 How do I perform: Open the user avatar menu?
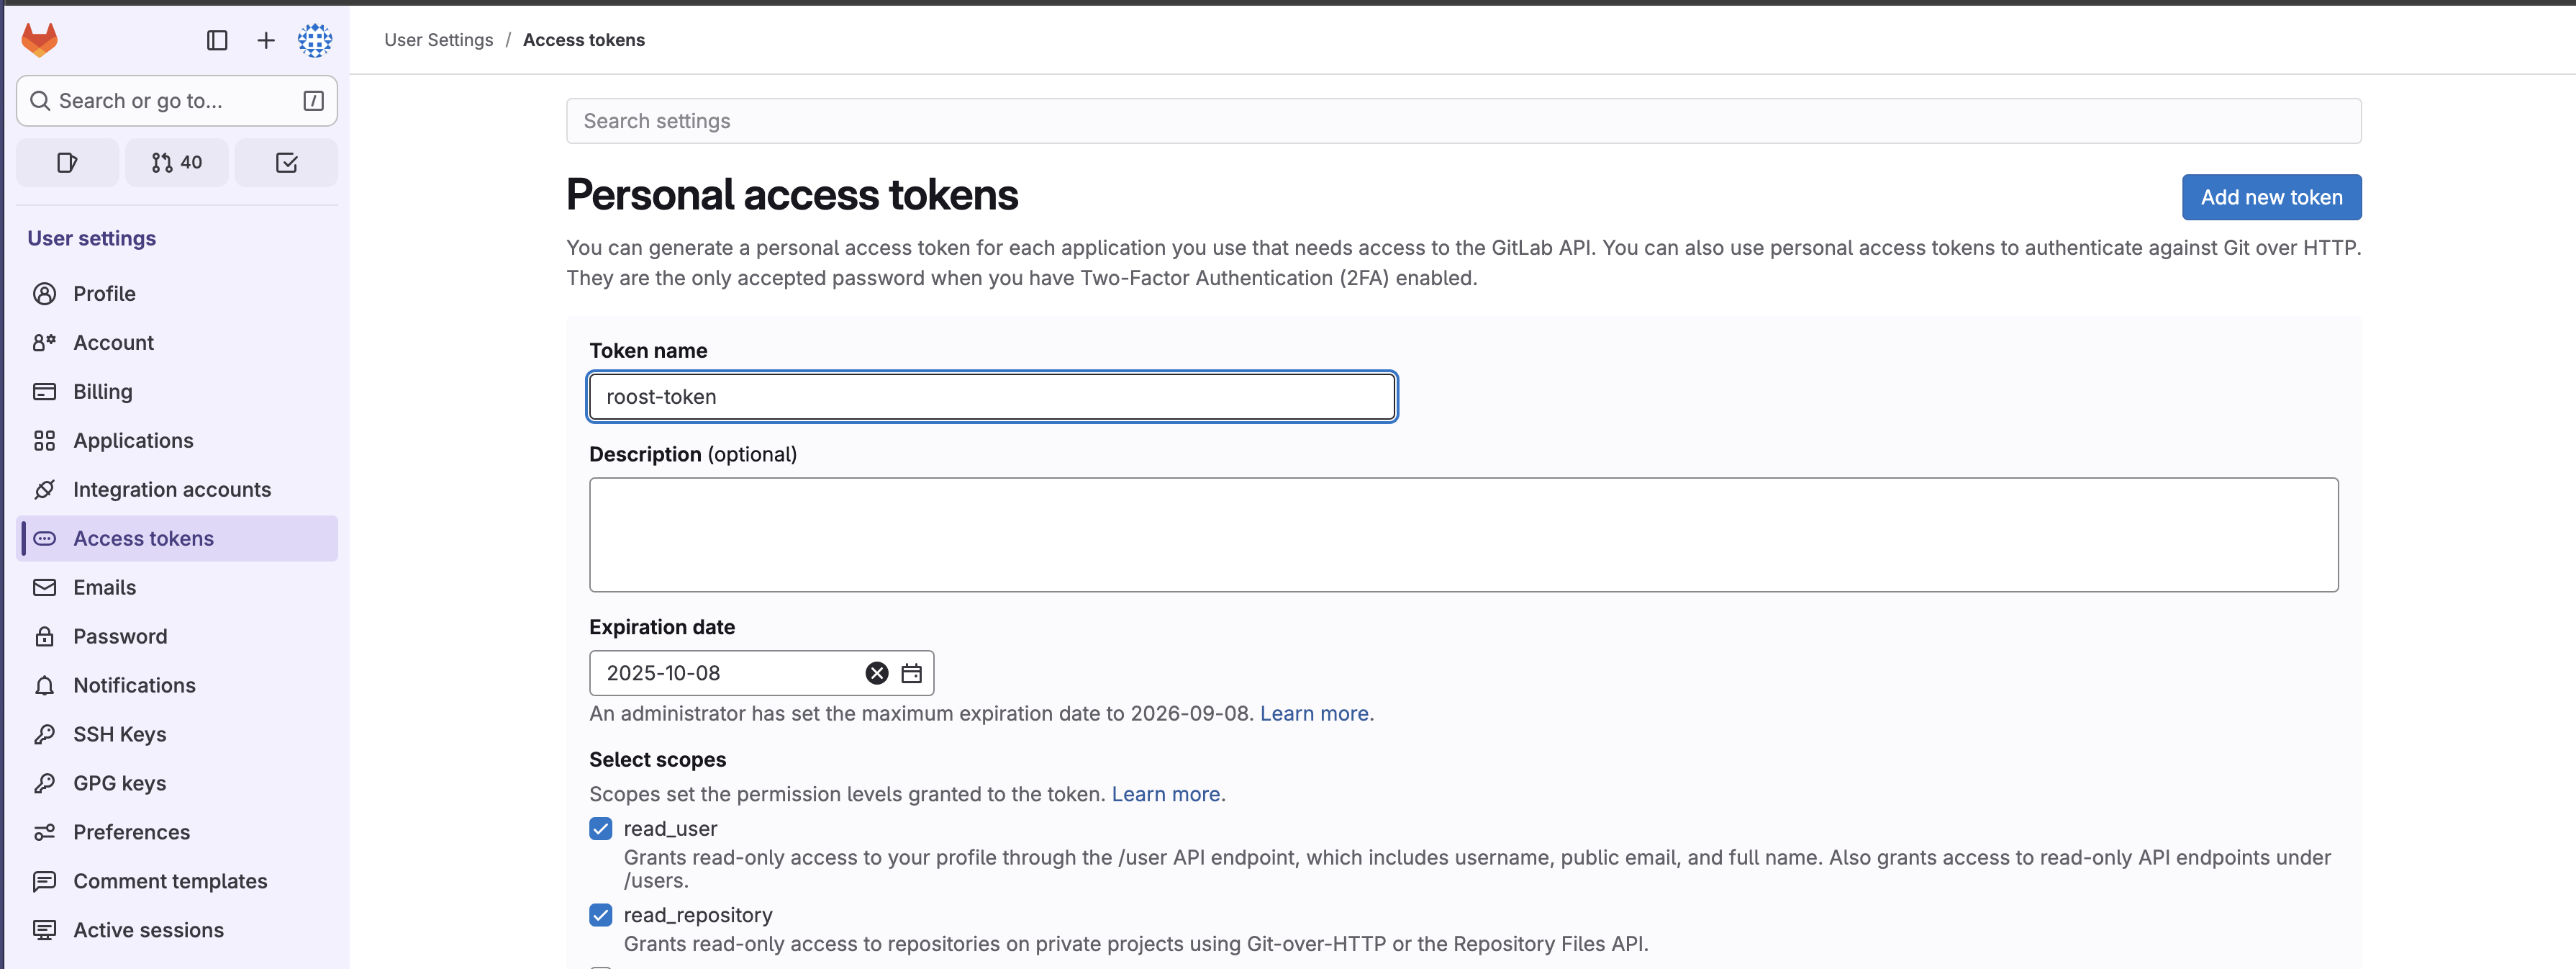coord(315,40)
